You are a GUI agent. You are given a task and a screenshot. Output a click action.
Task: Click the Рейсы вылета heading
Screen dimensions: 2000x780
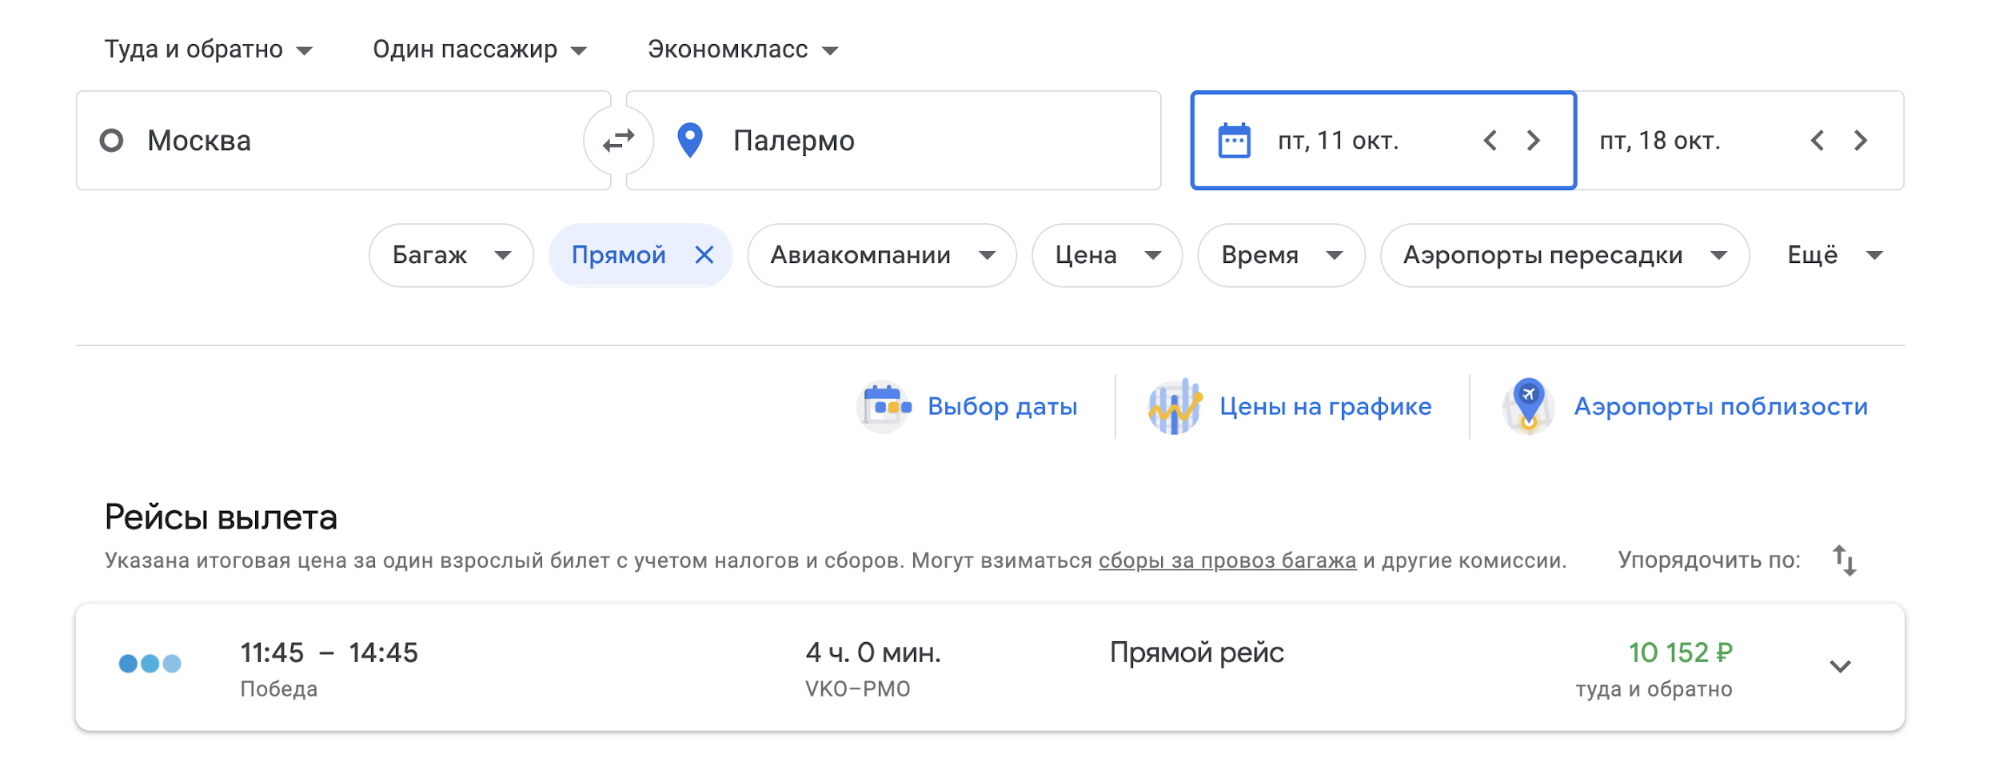click(x=221, y=517)
